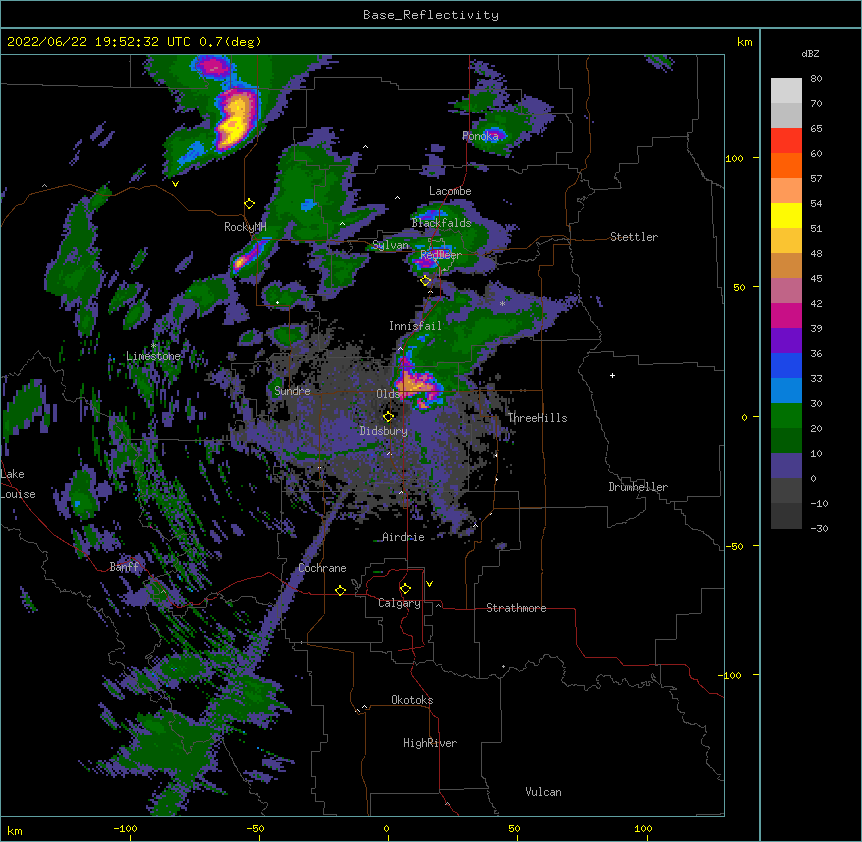Pick the yellow 51-54 dBZ legend swatch
Viewport: 862px width, 842px height.
point(786,215)
